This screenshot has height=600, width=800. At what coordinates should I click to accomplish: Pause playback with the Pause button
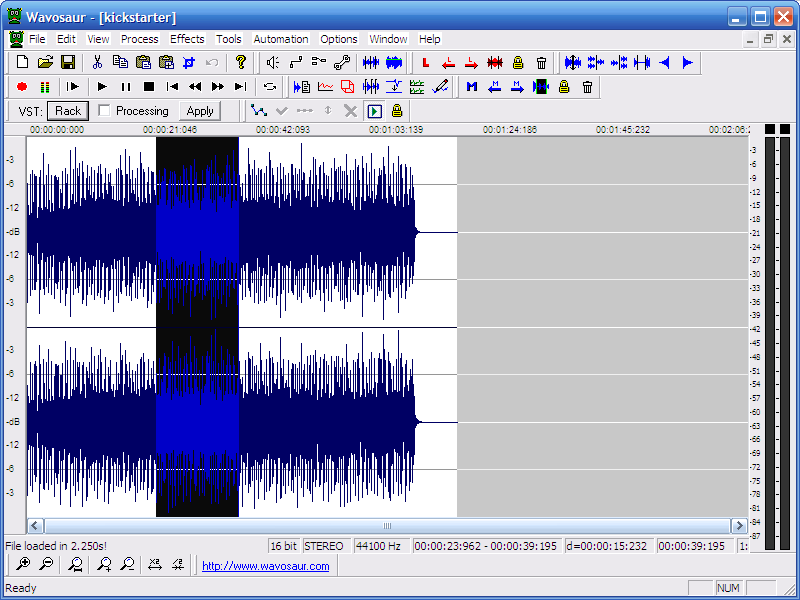pyautogui.click(x=126, y=87)
